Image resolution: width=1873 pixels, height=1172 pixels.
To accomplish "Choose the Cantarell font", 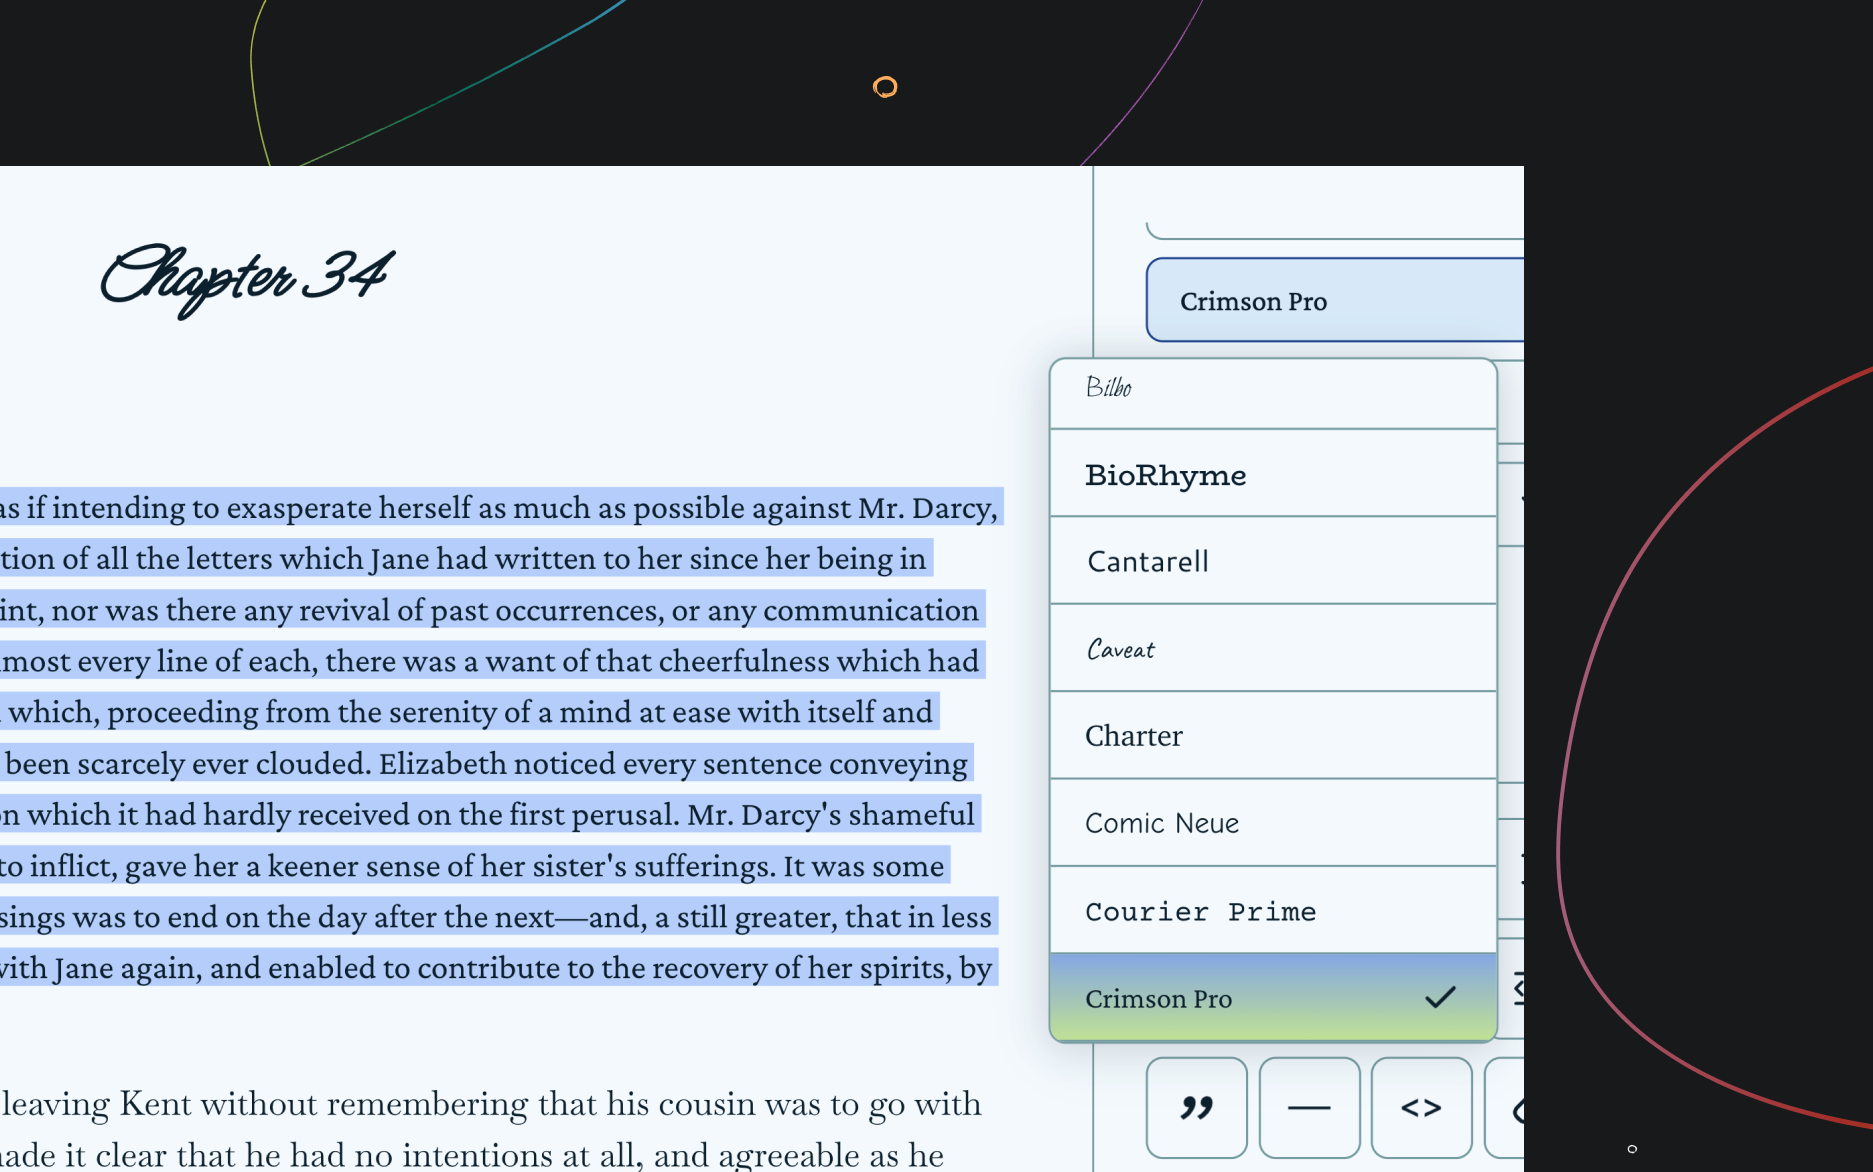I will pos(1270,561).
